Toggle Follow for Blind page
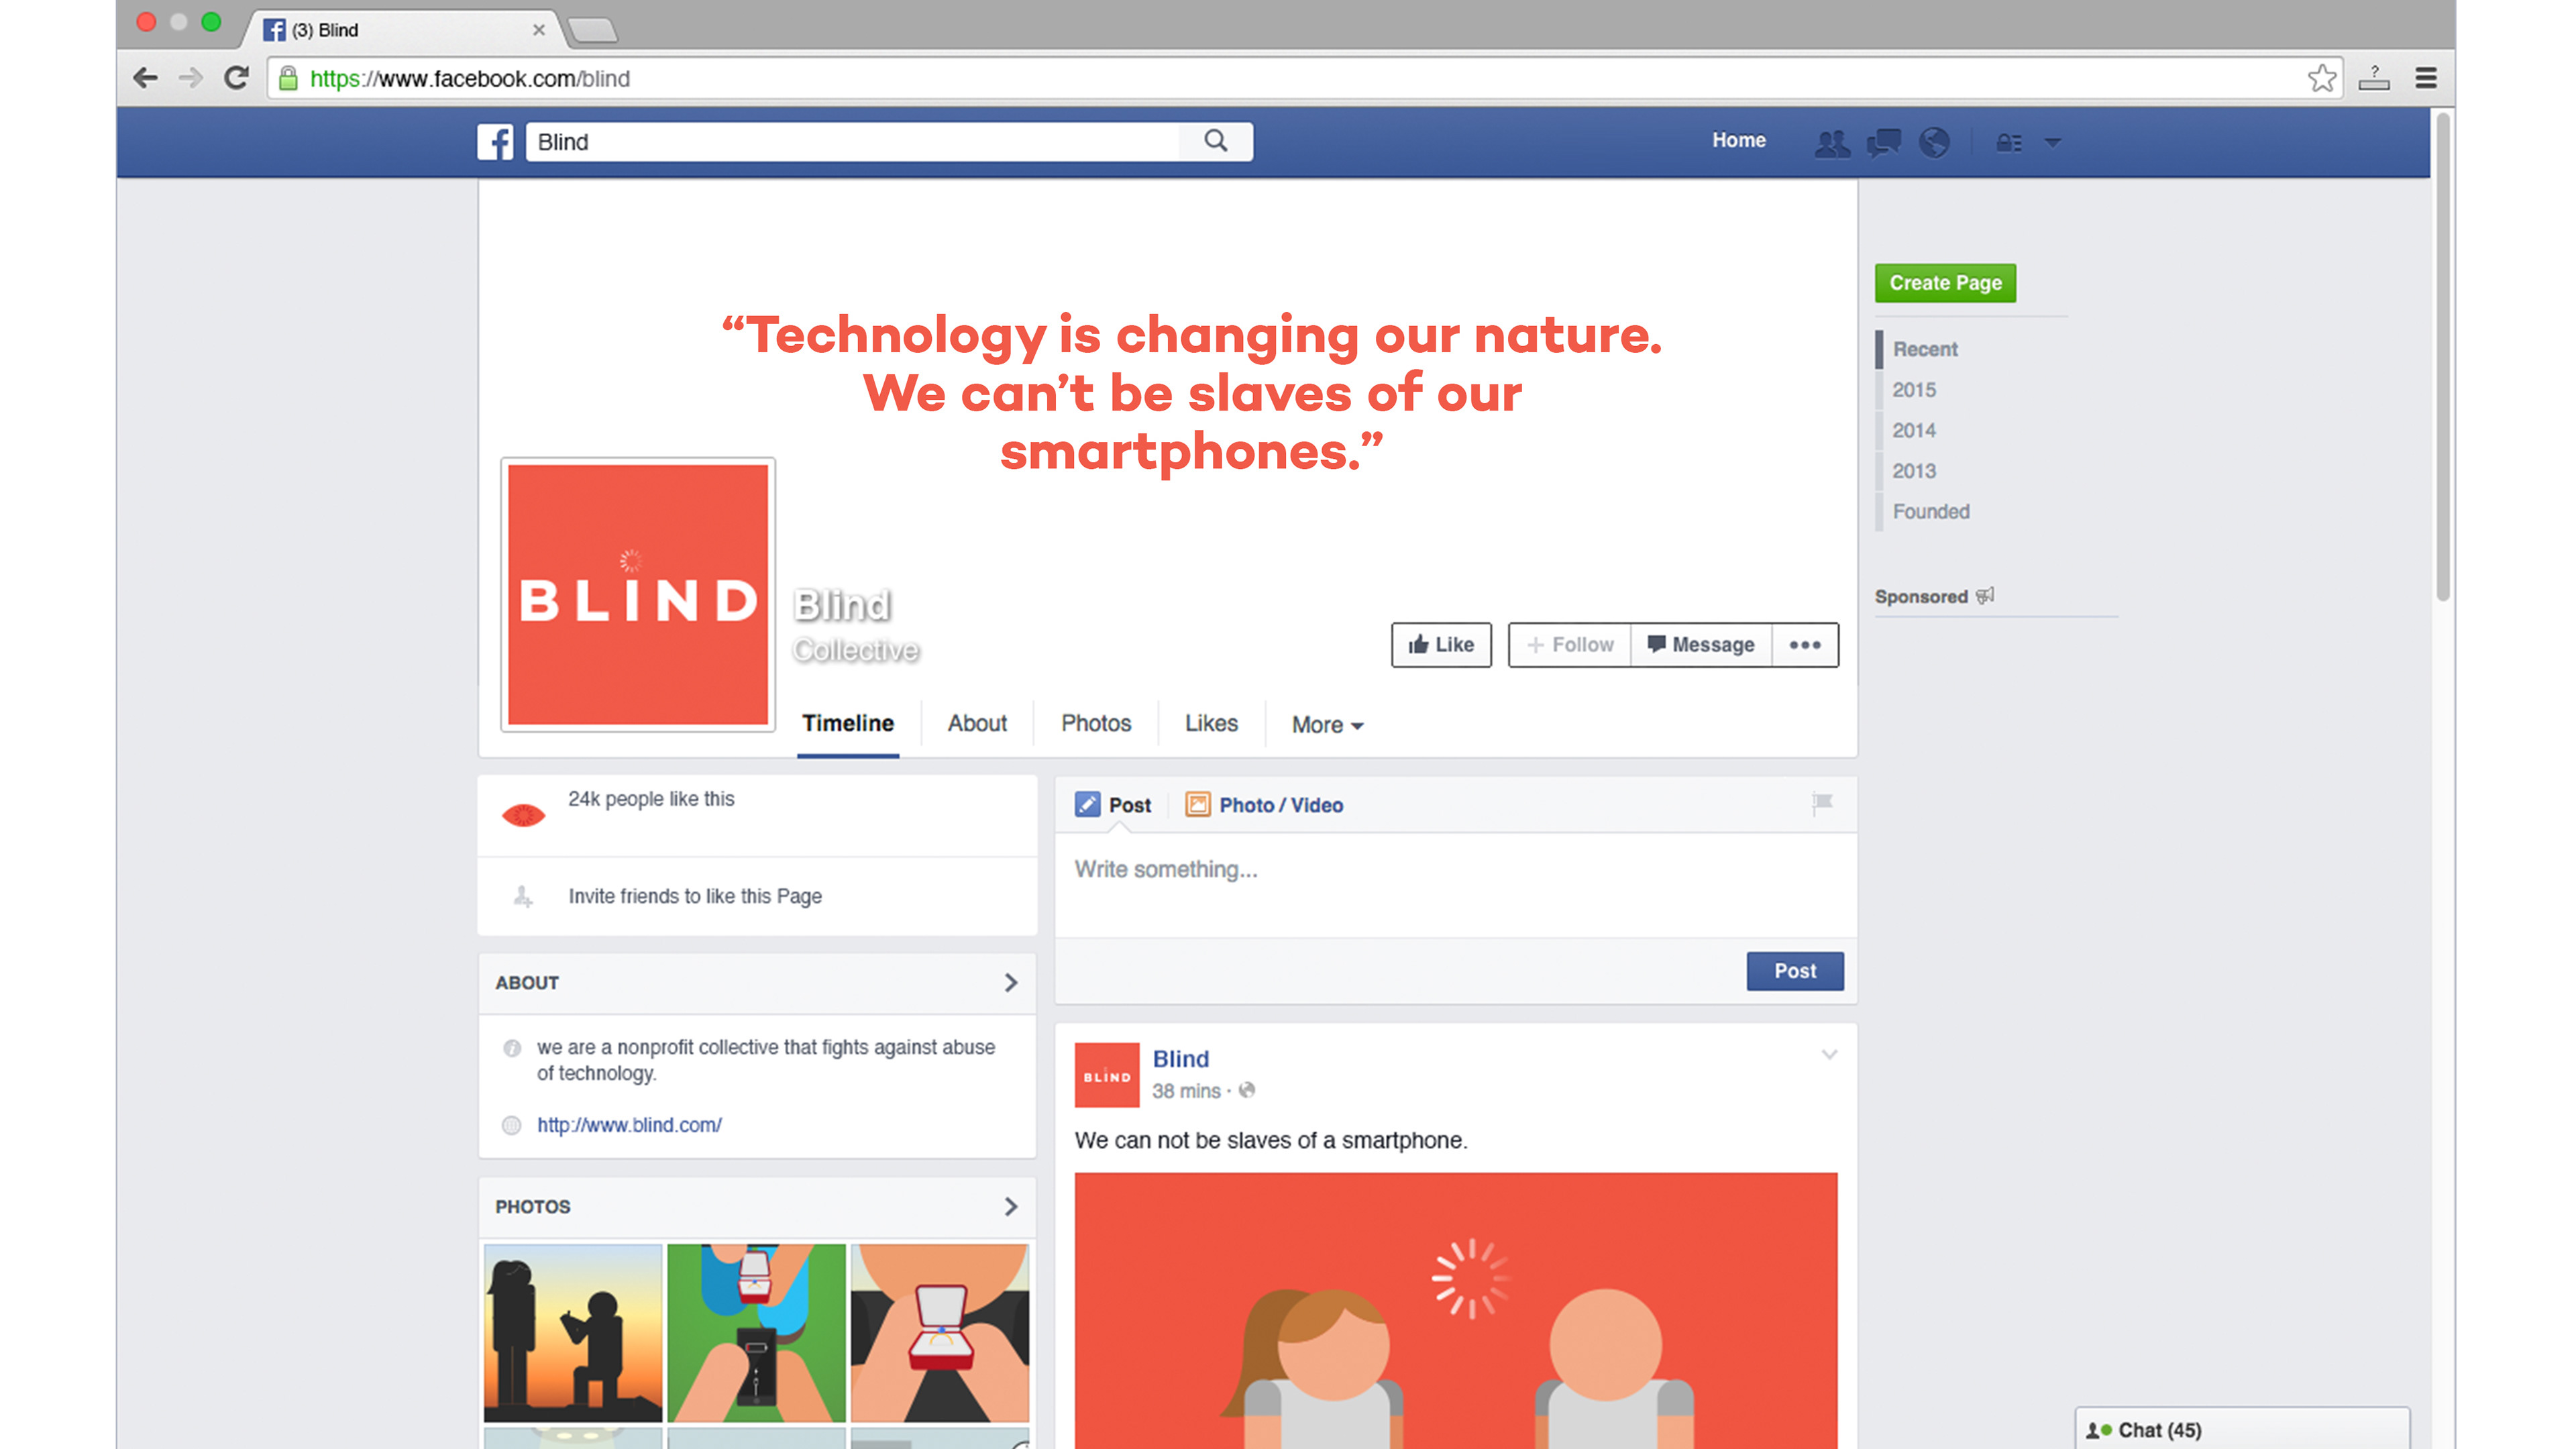The height and width of the screenshot is (1449, 2576). (1570, 645)
